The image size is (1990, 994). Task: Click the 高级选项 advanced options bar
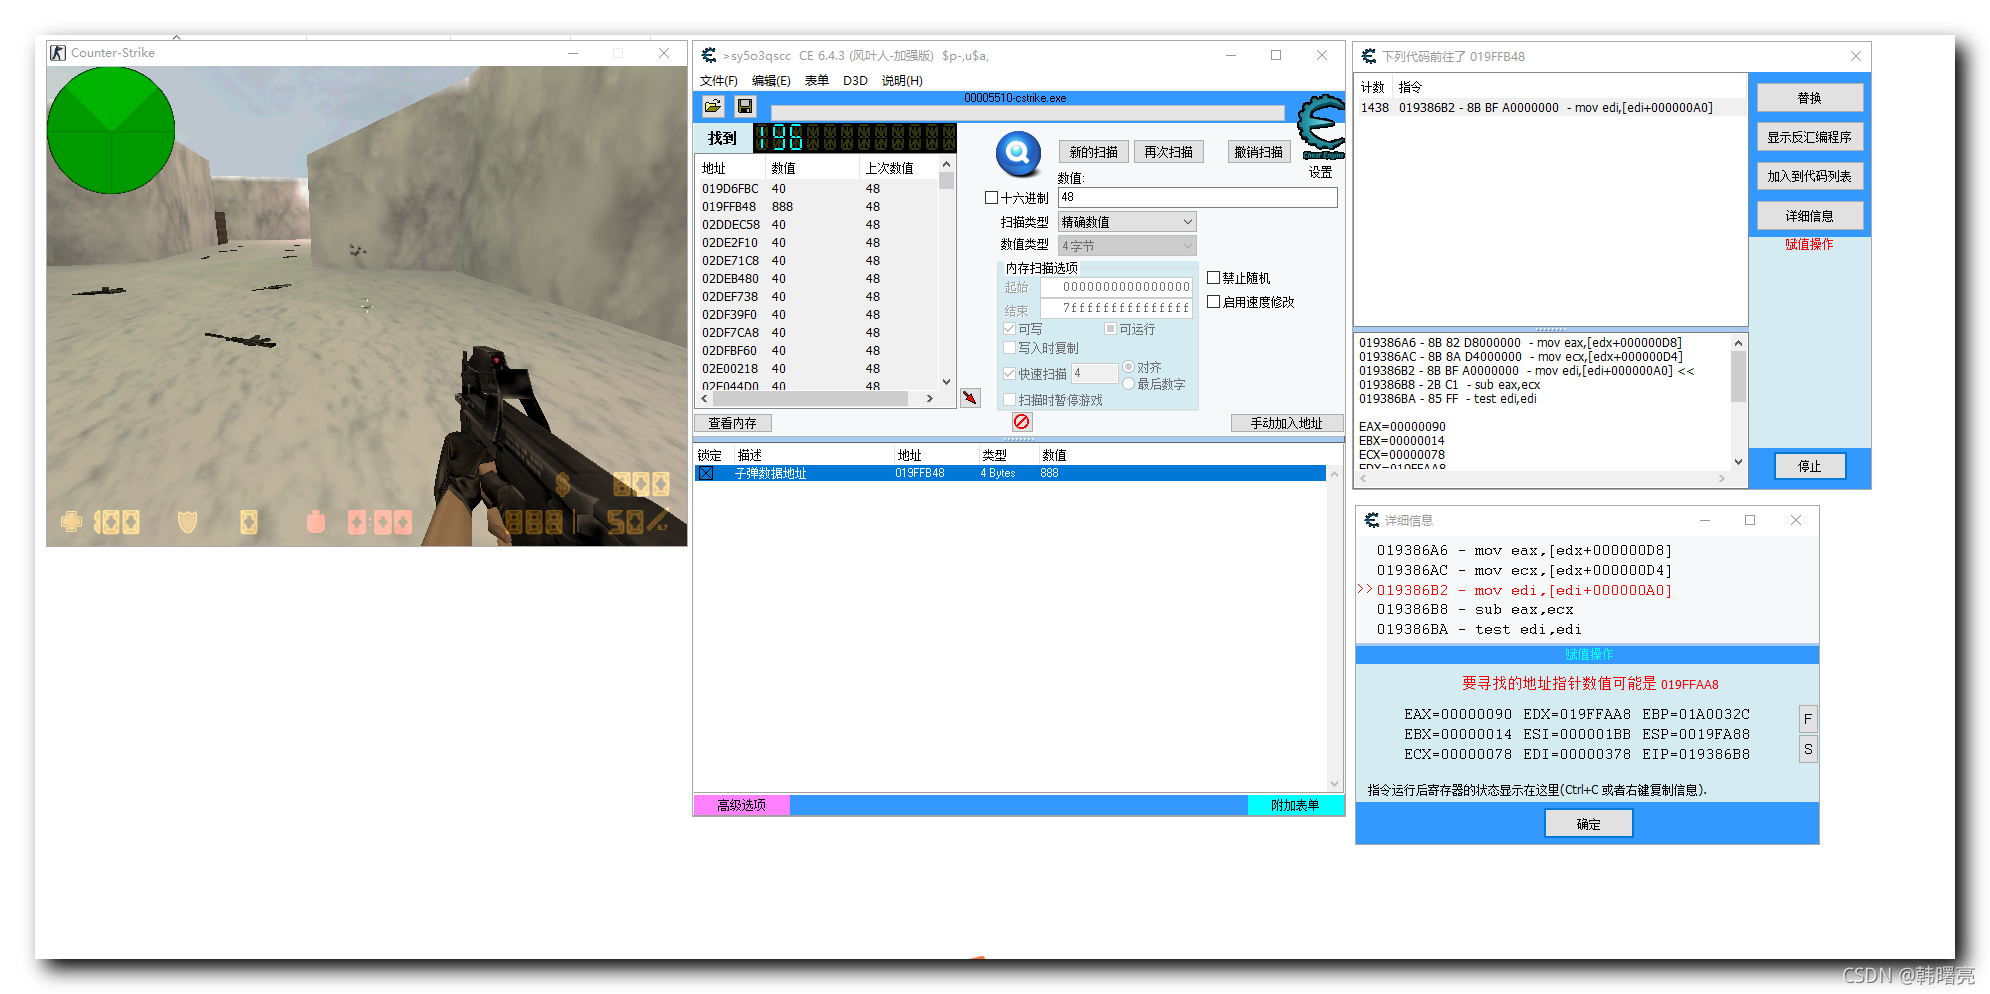point(742,805)
